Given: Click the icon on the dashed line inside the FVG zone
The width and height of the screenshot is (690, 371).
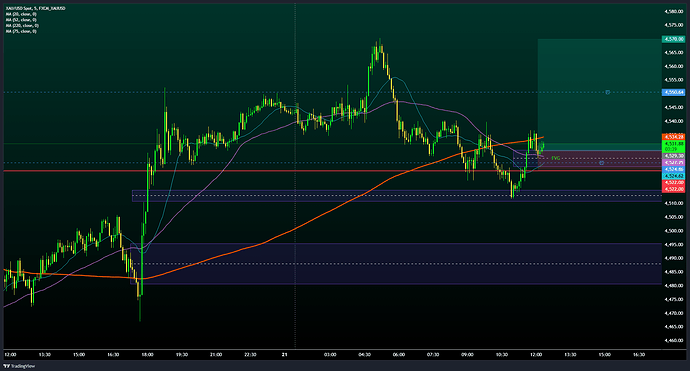Looking at the screenshot, I should click(602, 163).
